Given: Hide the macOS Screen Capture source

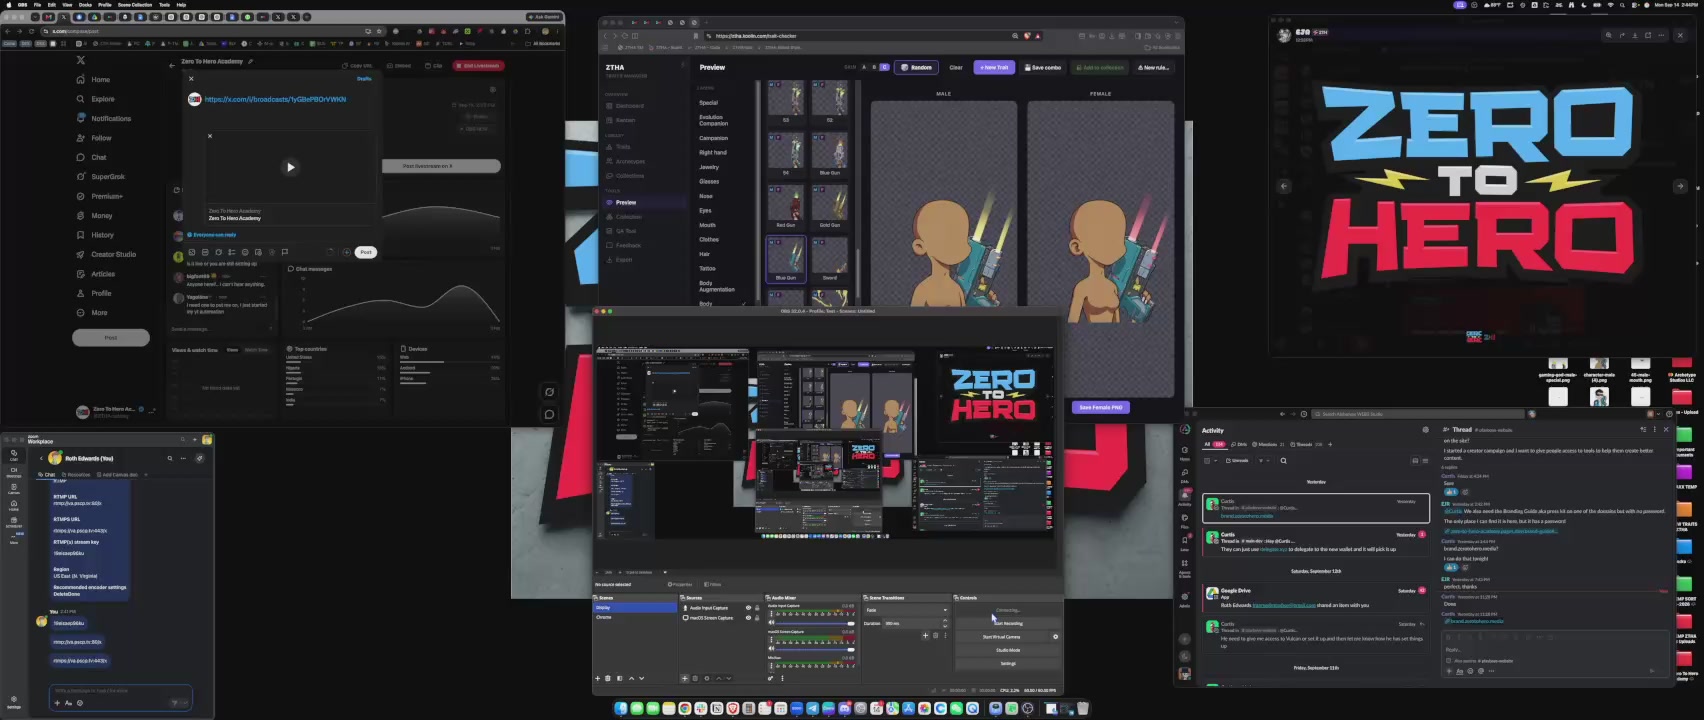Looking at the screenshot, I should pos(748,618).
